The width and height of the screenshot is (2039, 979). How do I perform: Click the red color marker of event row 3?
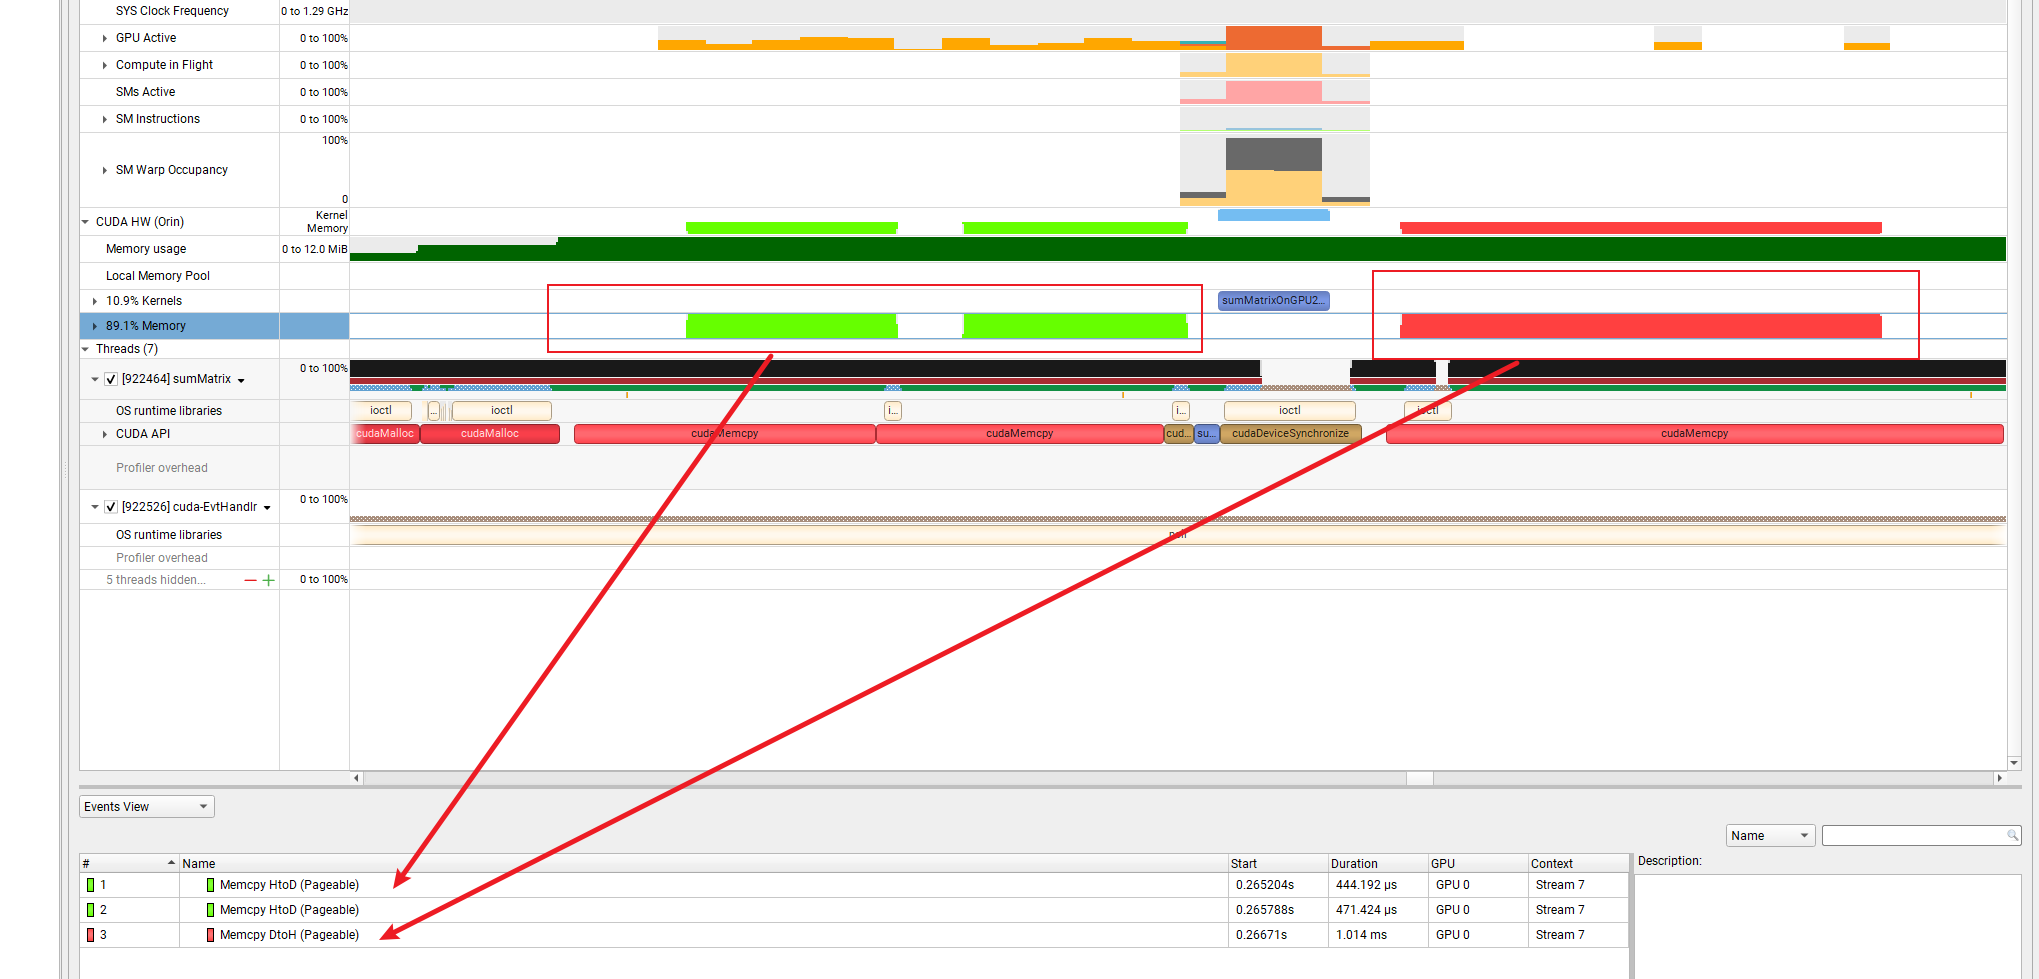pos(90,935)
